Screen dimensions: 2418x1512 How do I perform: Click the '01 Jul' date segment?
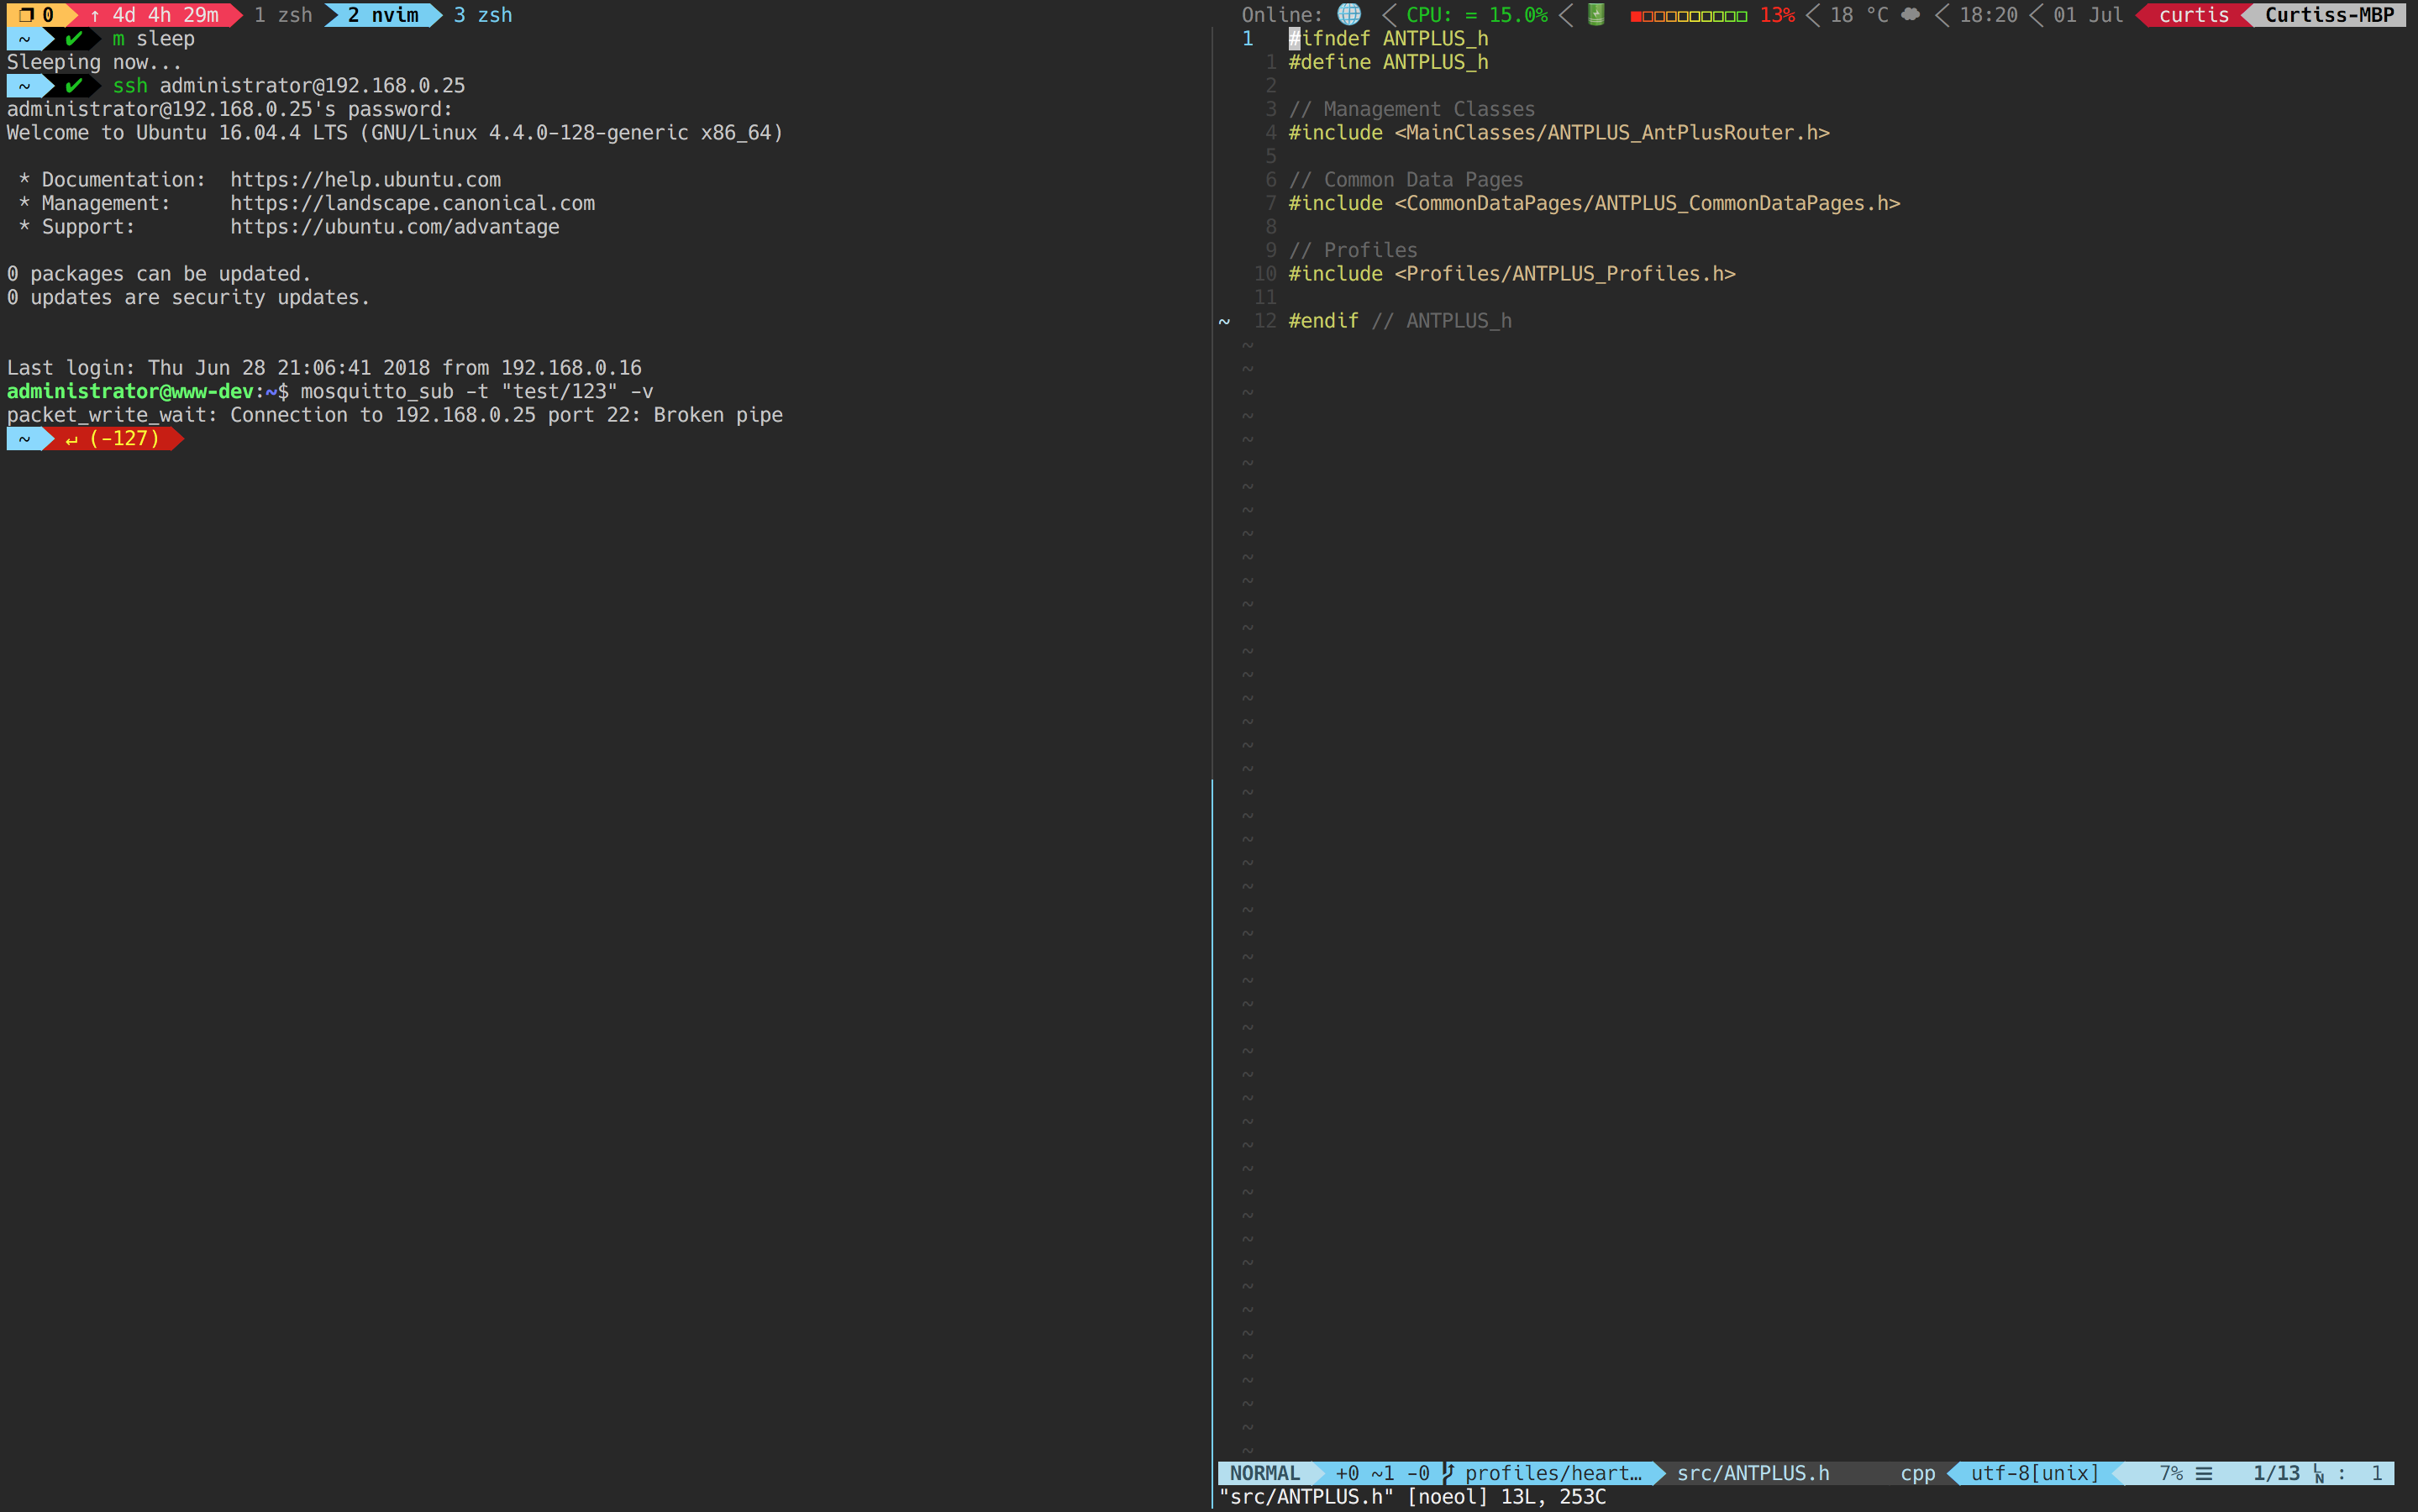point(2088,15)
